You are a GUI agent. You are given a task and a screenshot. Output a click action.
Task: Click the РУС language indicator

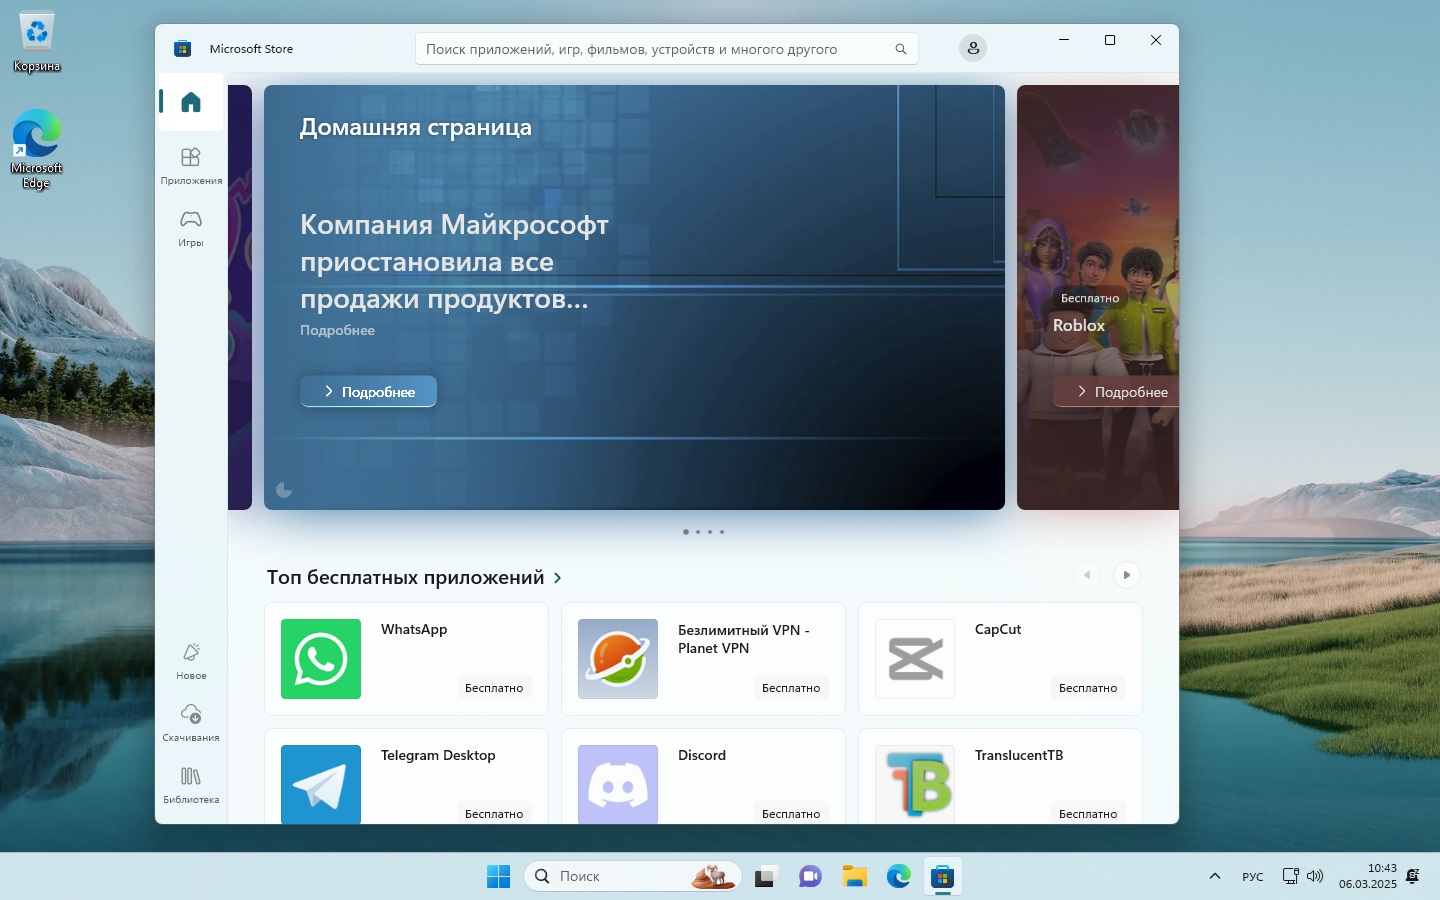tap(1253, 876)
